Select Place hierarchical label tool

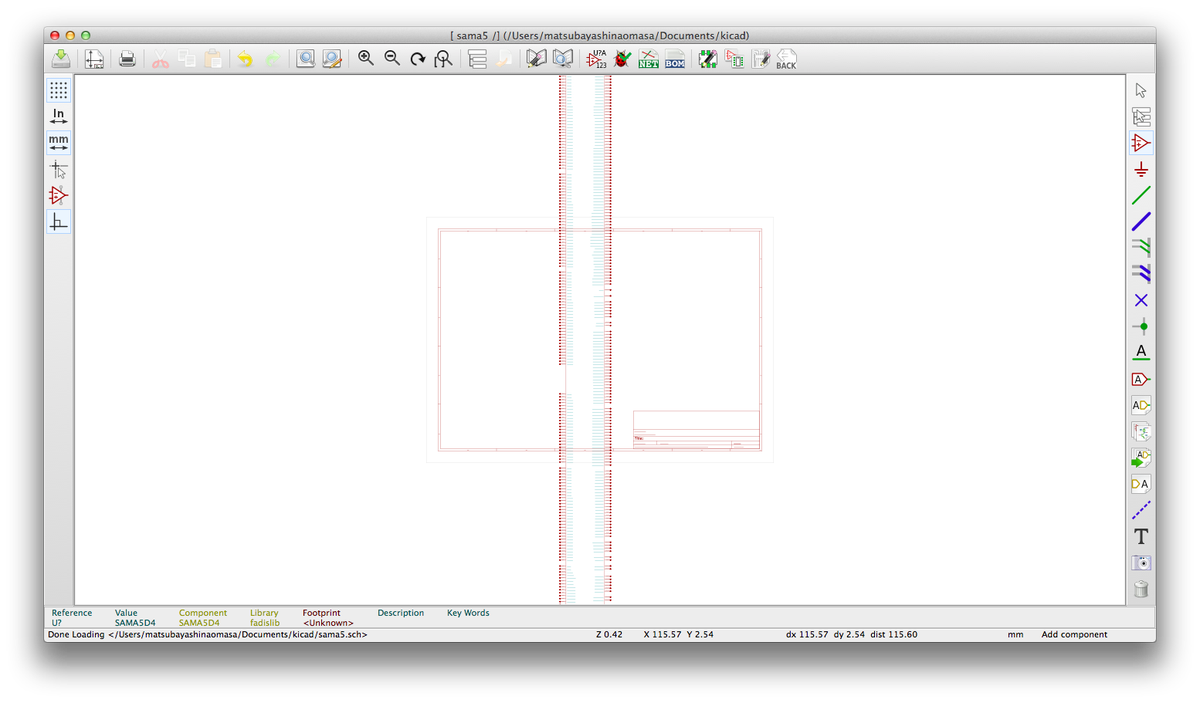coord(1141,405)
